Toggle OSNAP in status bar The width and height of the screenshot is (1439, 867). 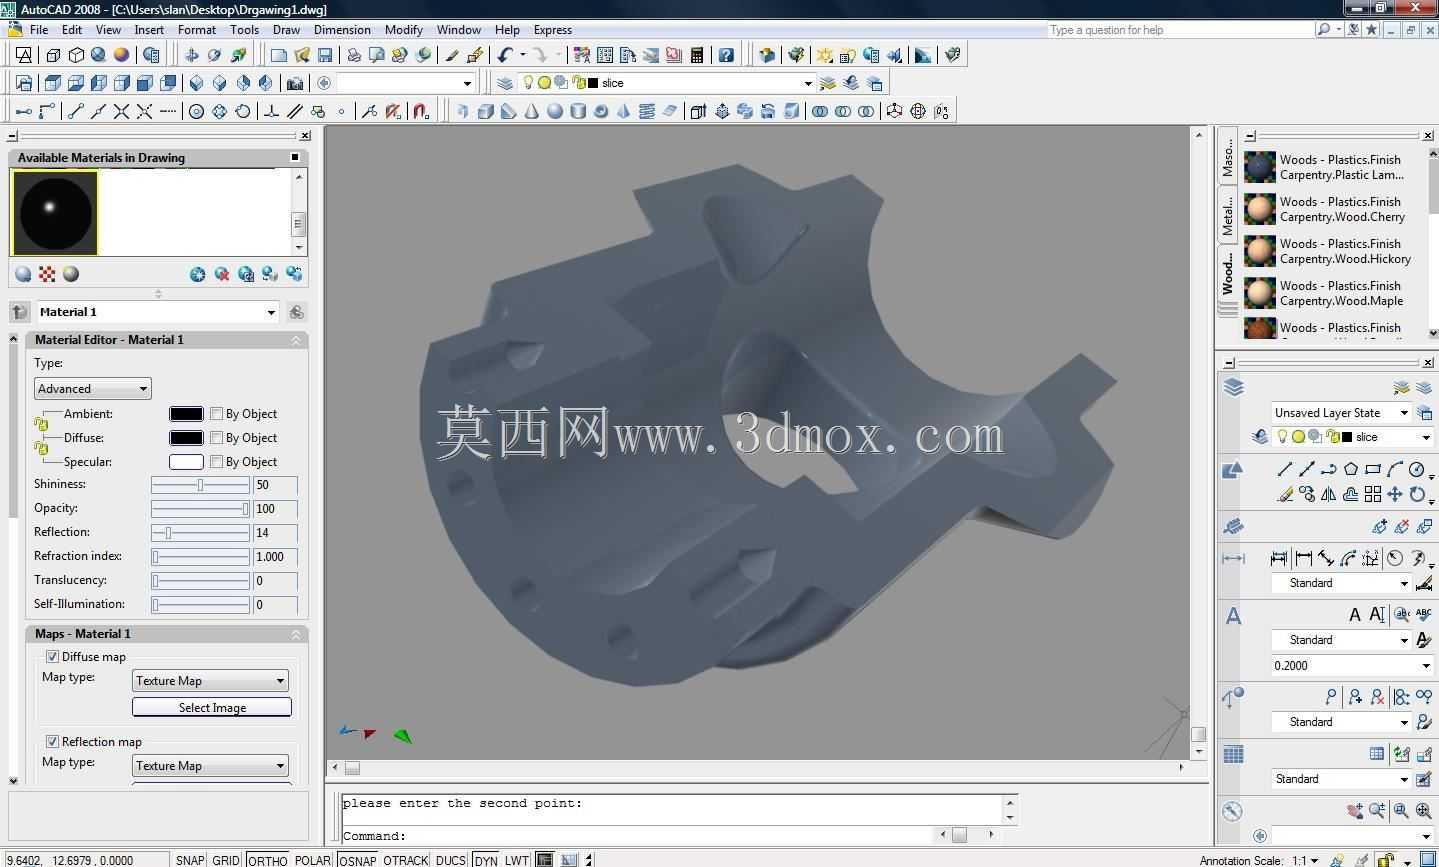point(357,860)
